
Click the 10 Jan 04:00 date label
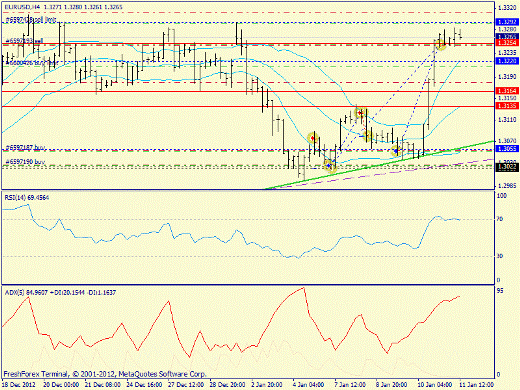point(435,384)
